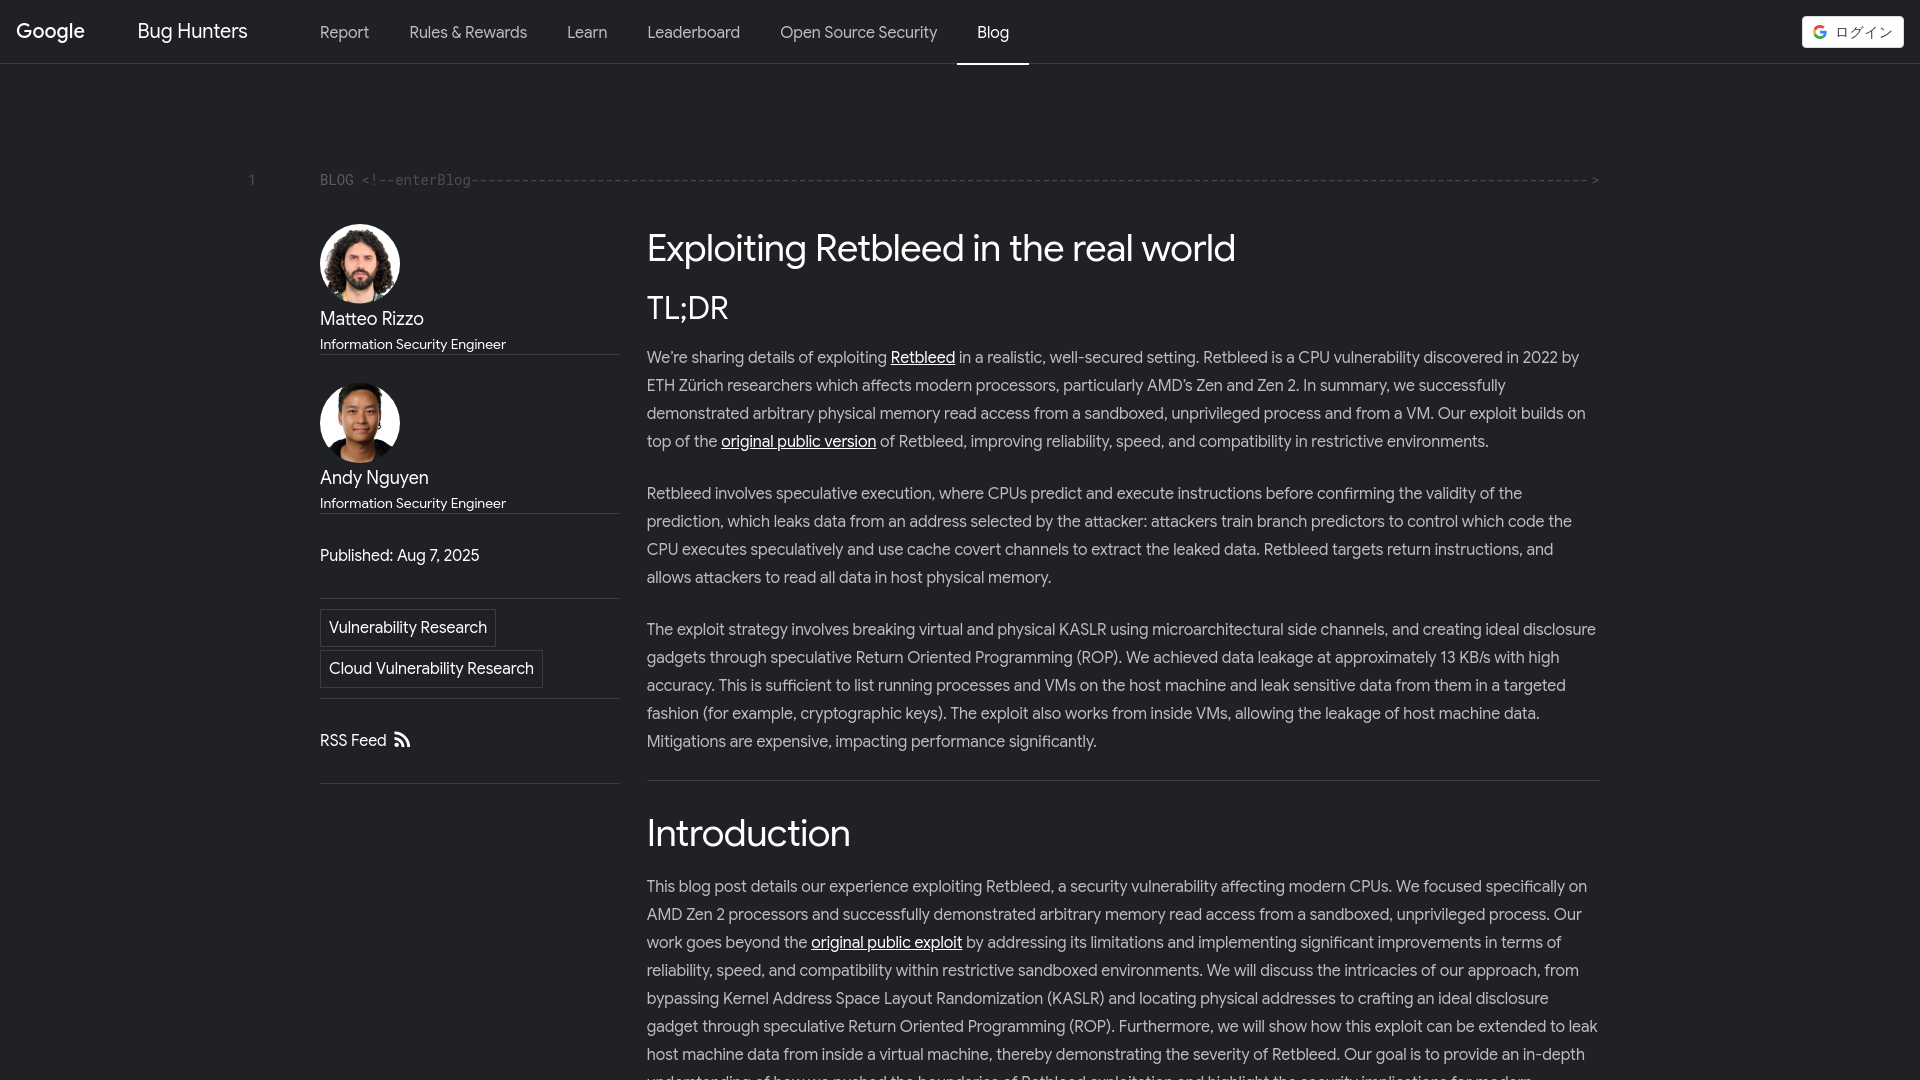
Task: Click the ログイン sign-in button
Action: coord(1852,32)
